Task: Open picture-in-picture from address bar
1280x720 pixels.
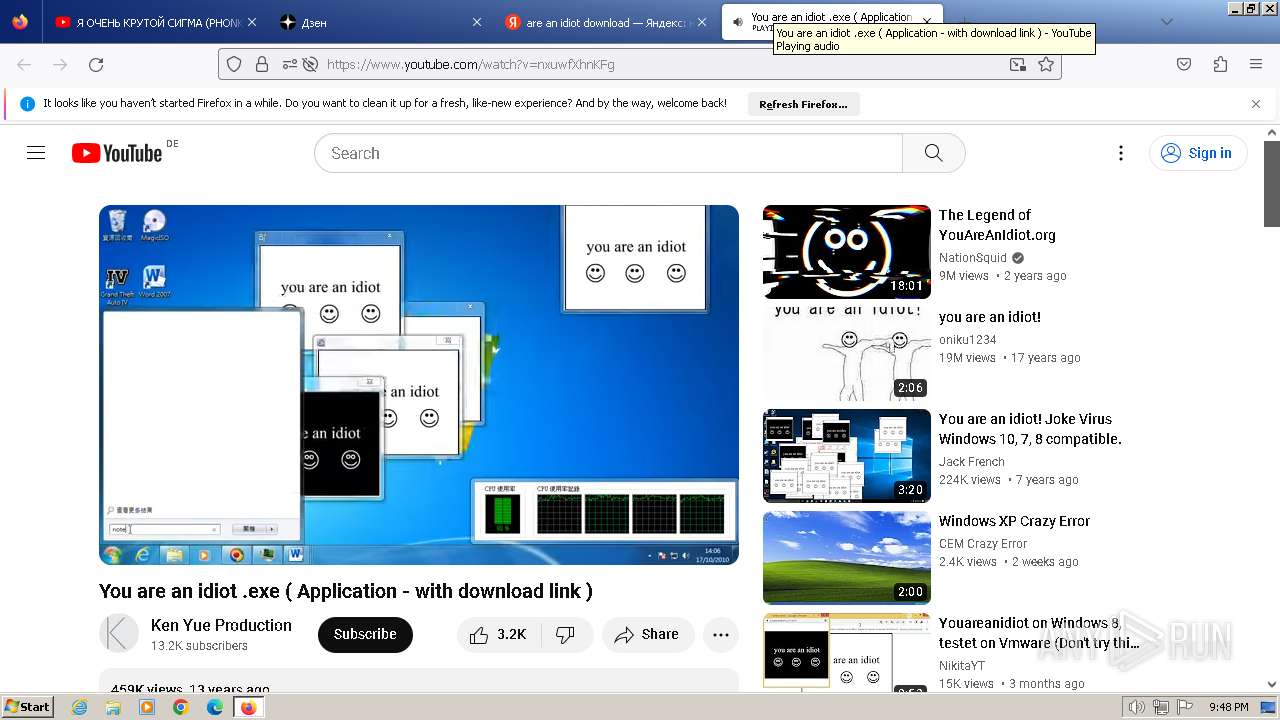Action: click(1017, 64)
